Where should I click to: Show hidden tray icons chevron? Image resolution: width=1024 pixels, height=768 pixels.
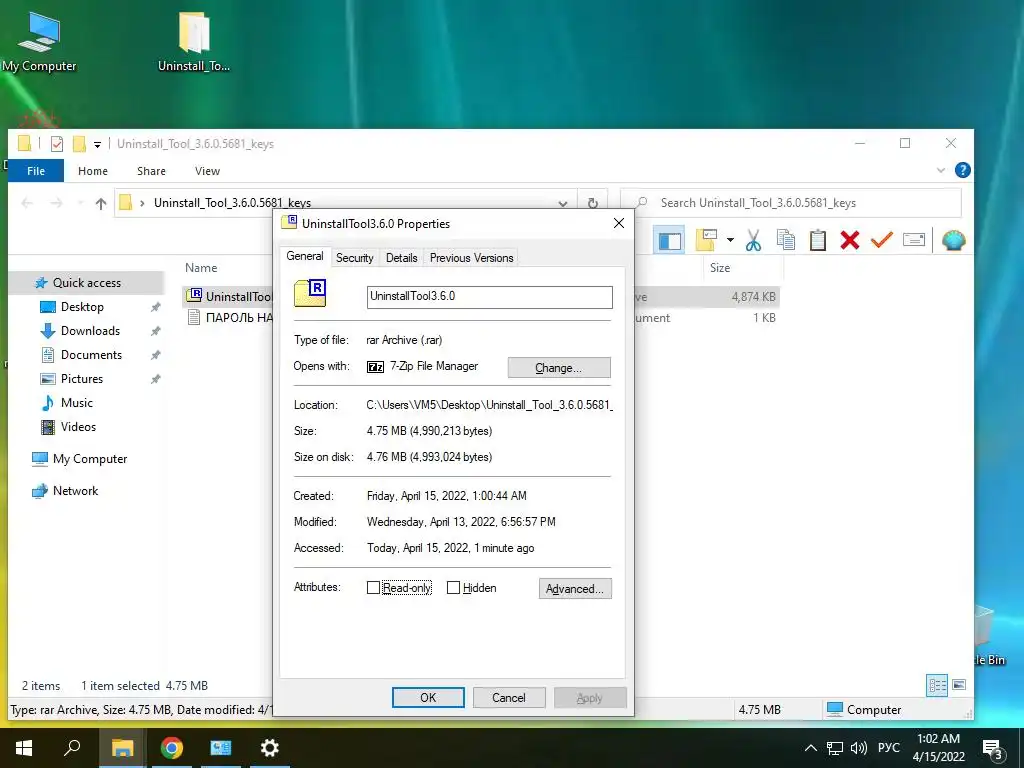coord(810,748)
